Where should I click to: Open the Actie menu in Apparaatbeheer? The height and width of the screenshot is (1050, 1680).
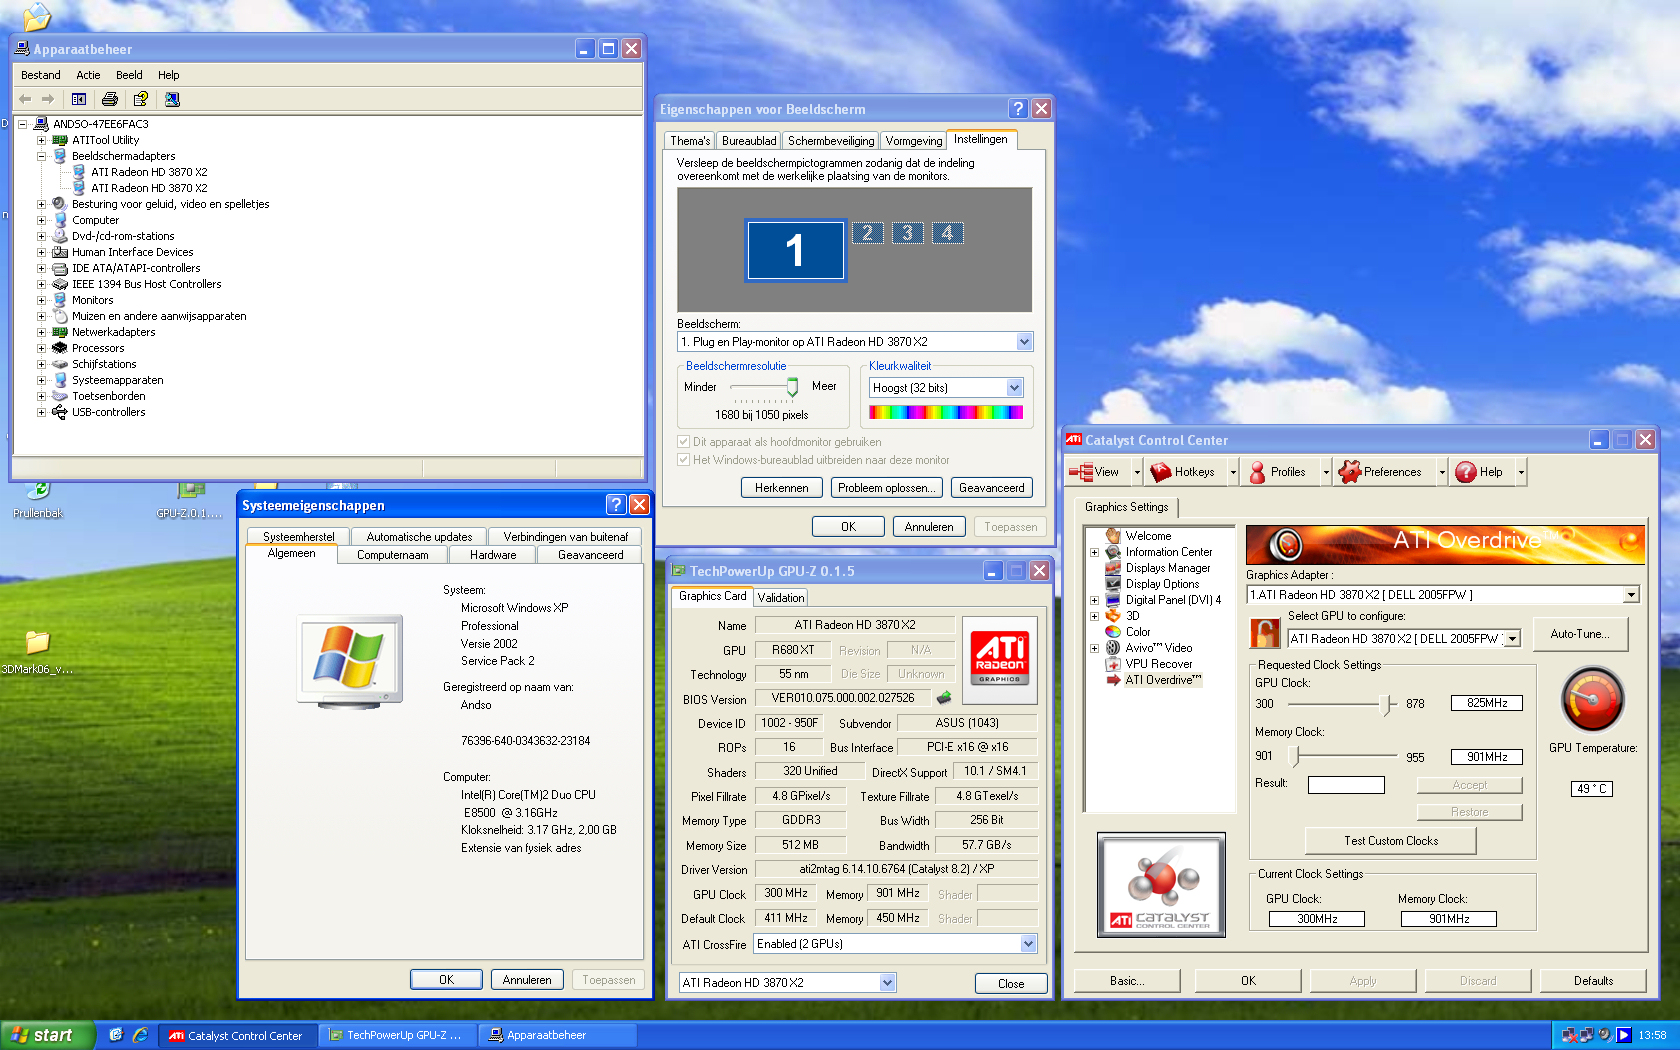click(88, 75)
